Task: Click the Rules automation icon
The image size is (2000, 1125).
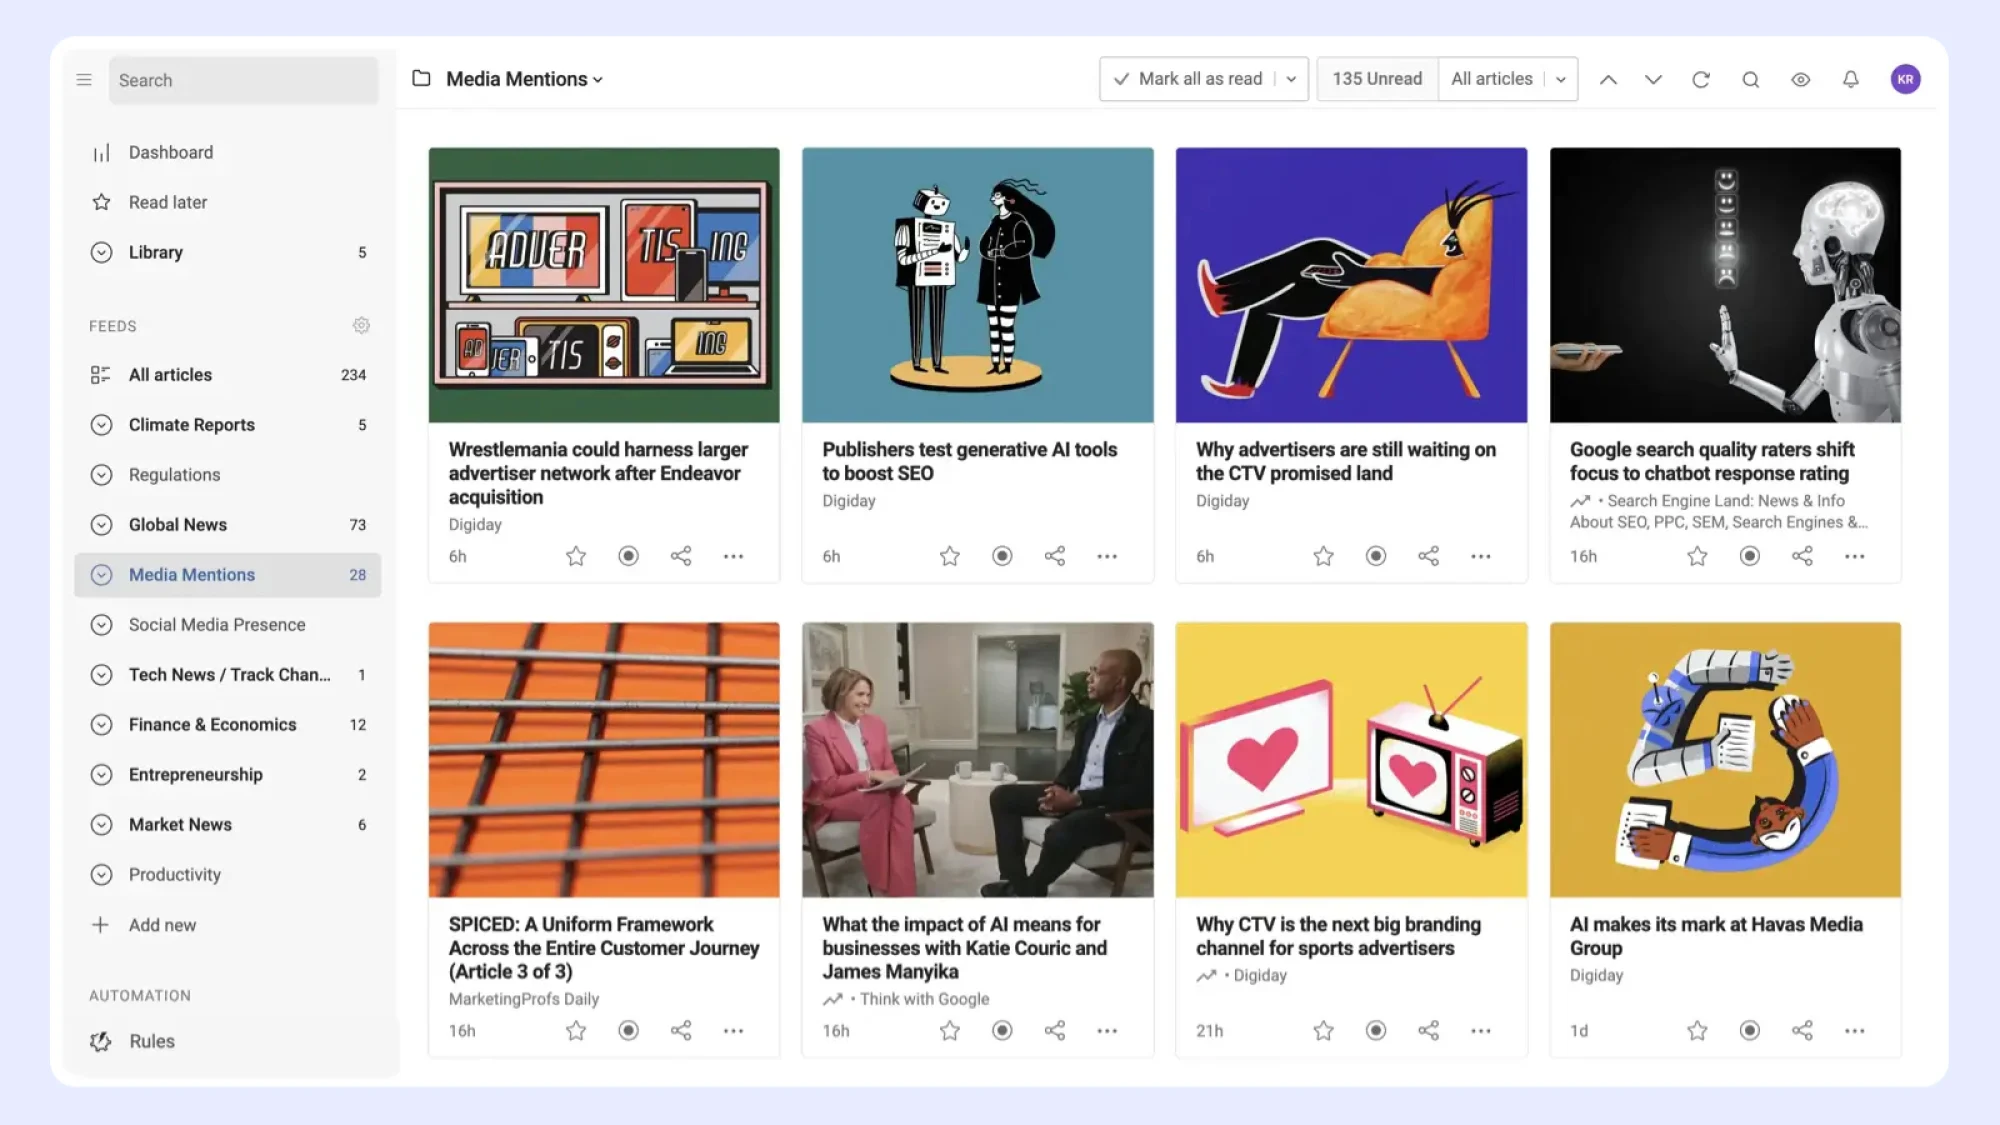Action: [101, 1042]
